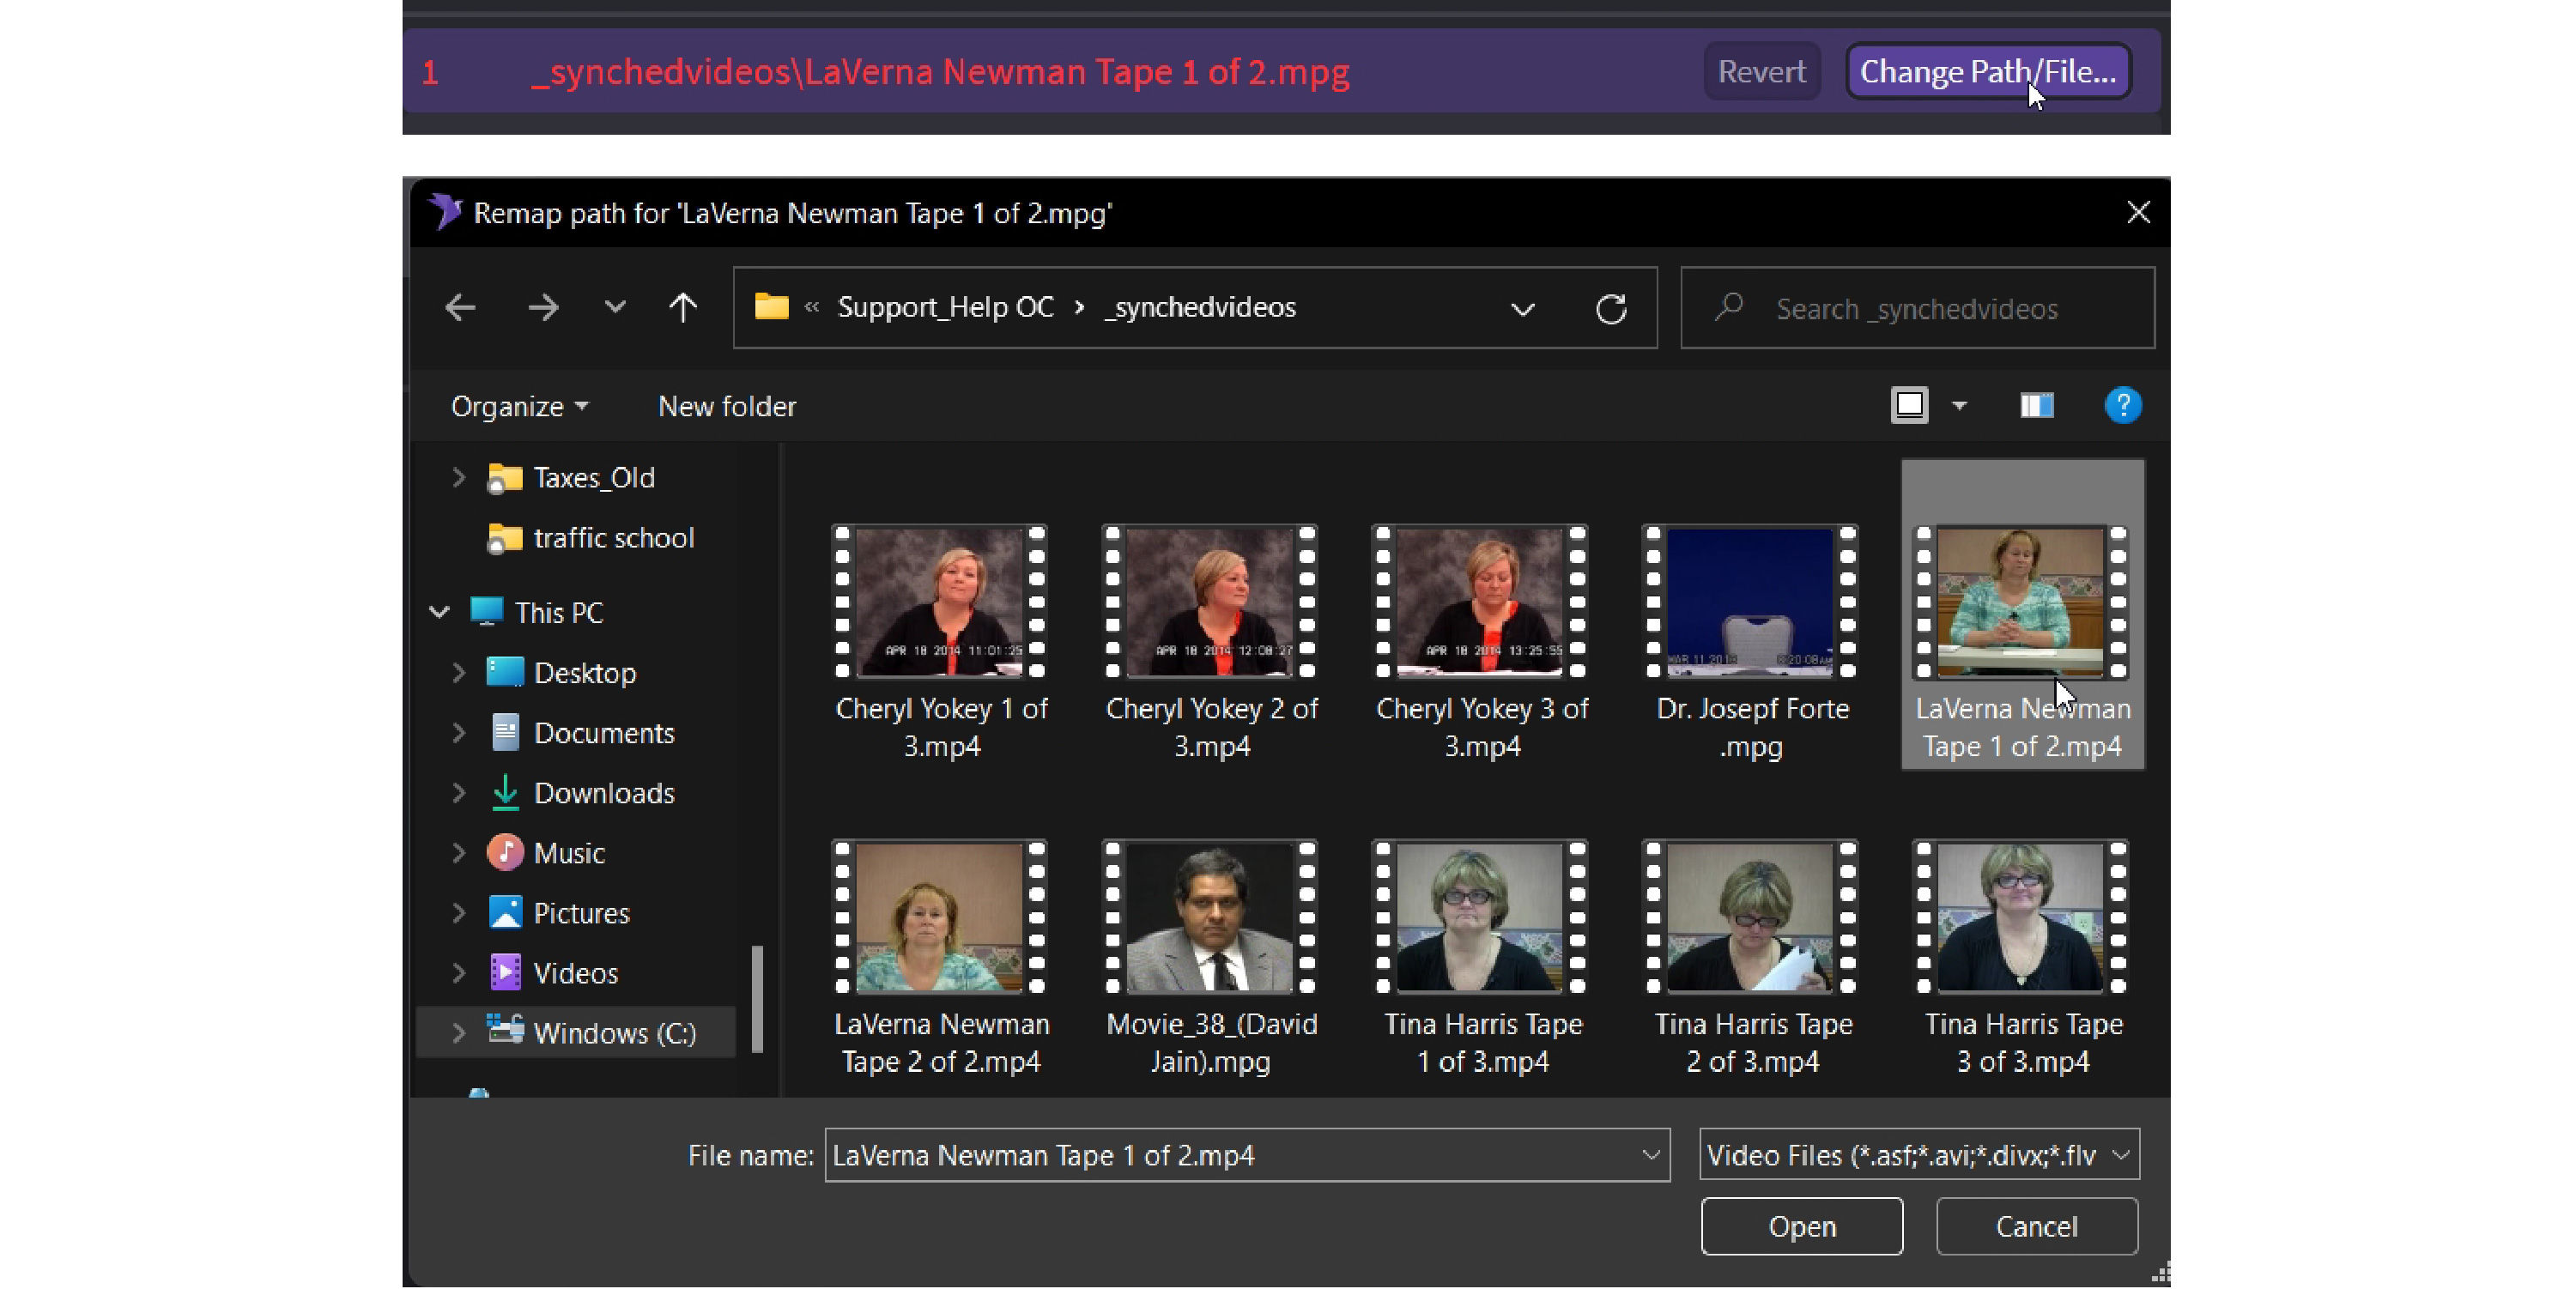
Task: Refresh the _synchedvideos folder listing
Action: pyautogui.click(x=1610, y=308)
